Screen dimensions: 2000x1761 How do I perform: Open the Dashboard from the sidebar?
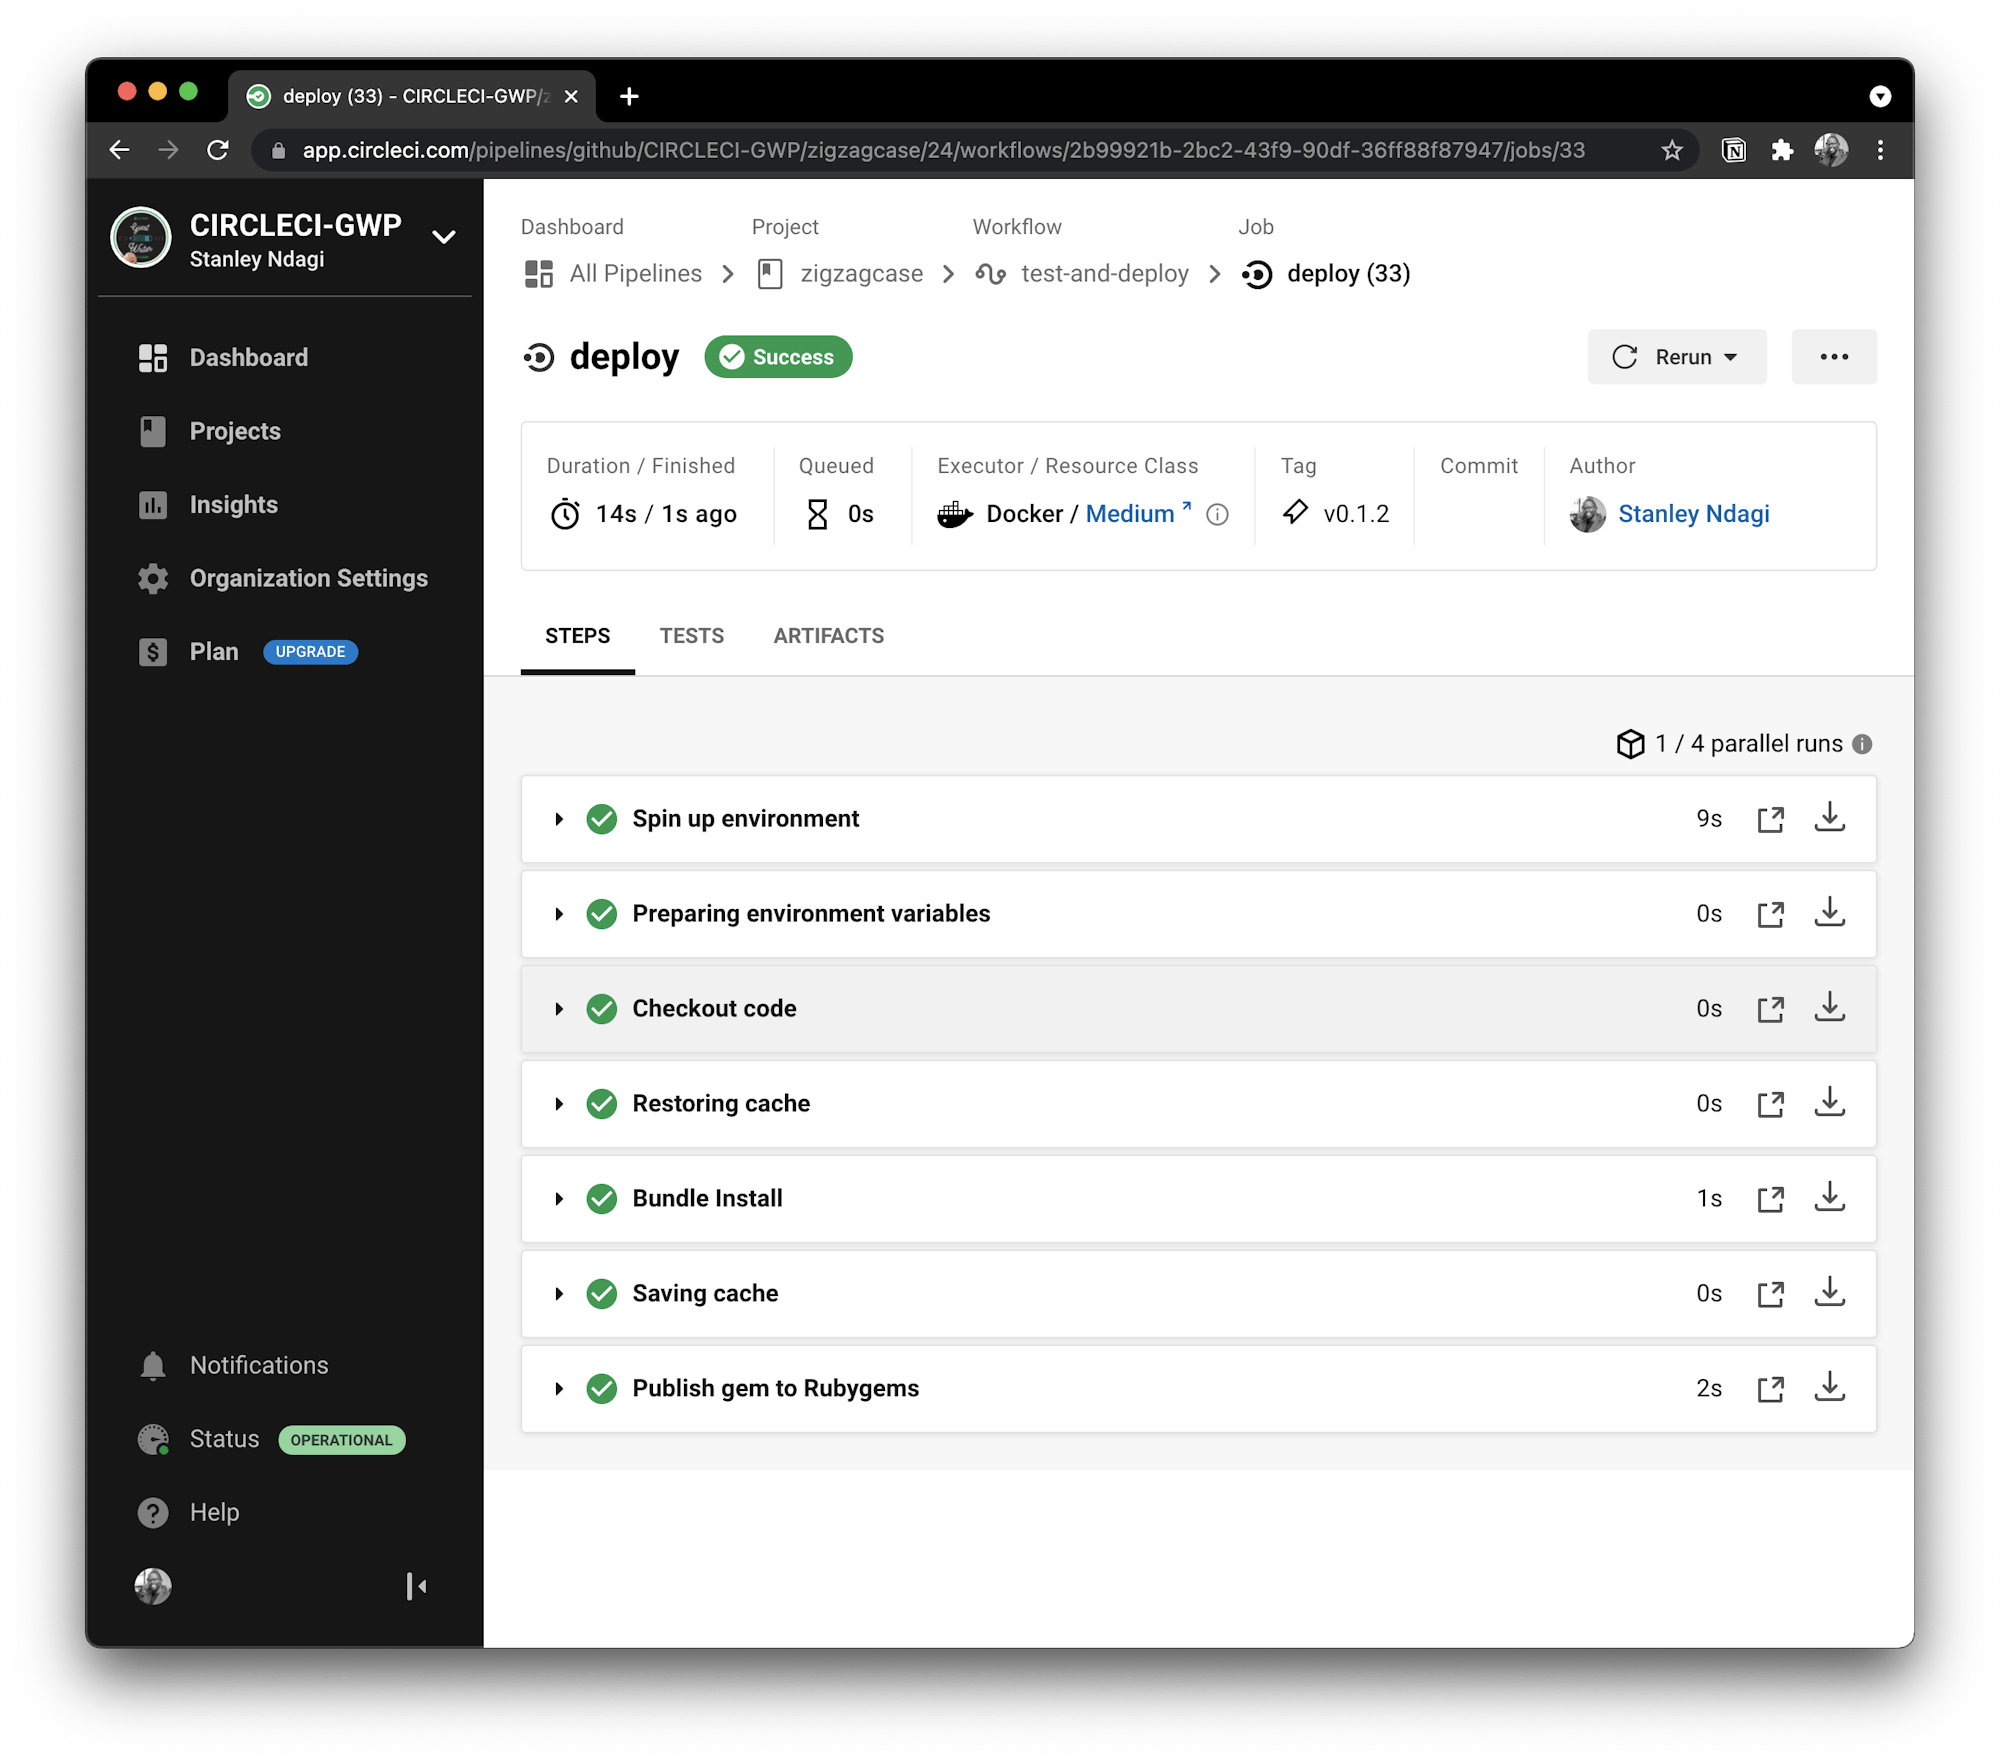click(247, 357)
